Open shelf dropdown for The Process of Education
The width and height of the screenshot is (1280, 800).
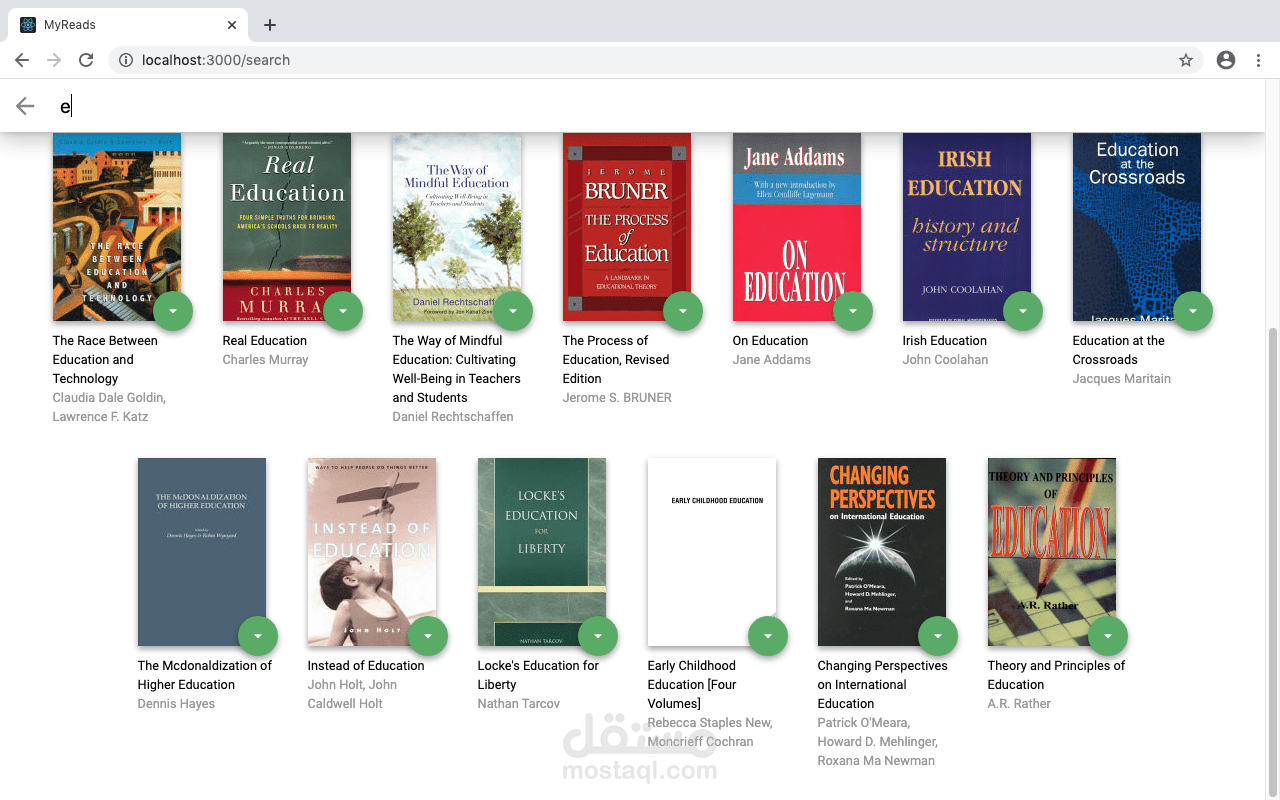683,311
